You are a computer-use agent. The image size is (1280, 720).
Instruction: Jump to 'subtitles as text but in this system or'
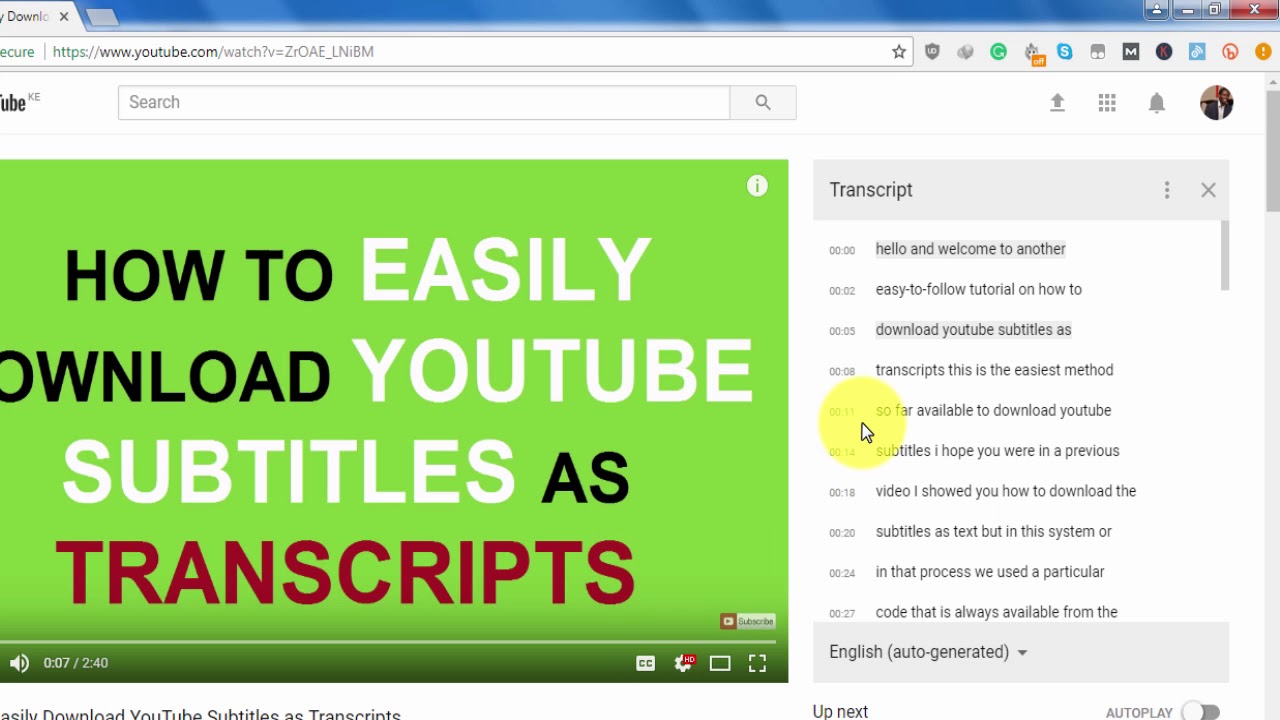point(994,532)
